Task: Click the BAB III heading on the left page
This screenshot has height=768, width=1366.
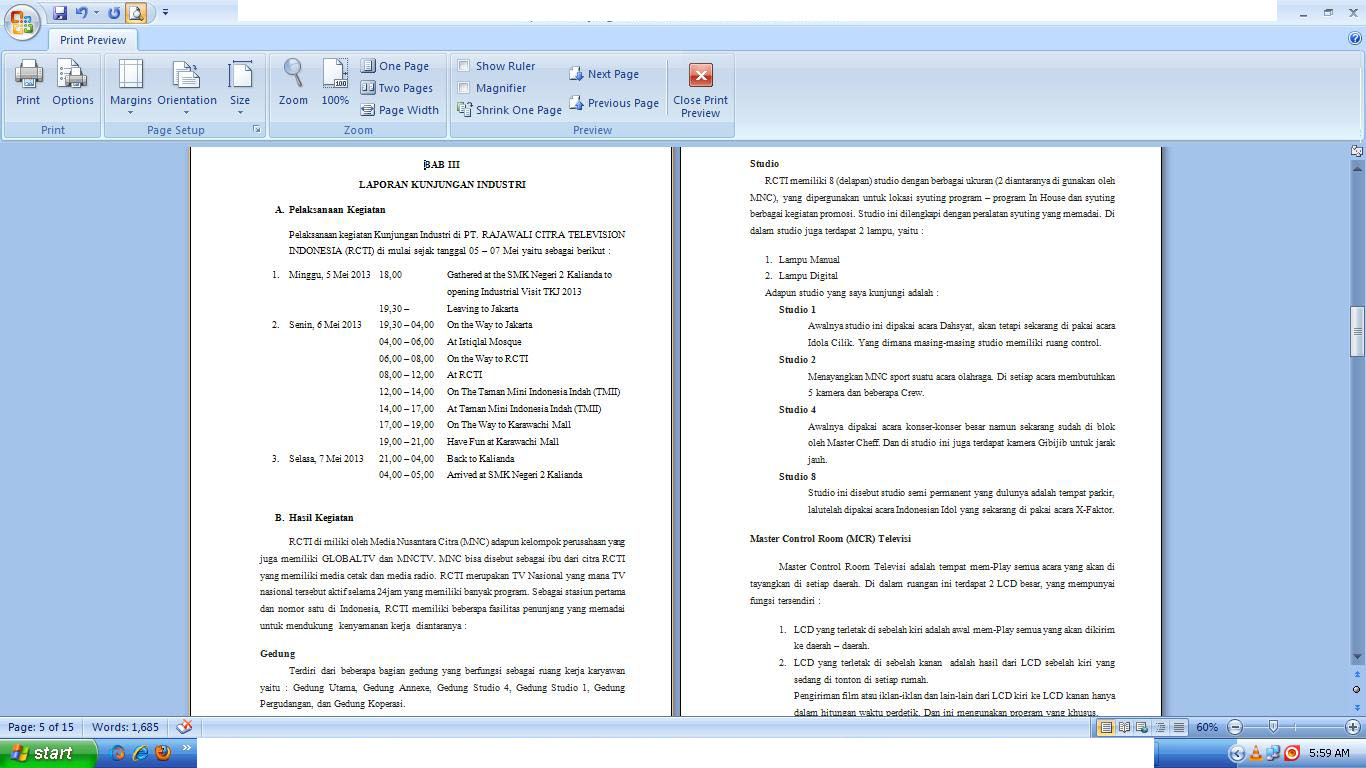Action: pos(442,164)
